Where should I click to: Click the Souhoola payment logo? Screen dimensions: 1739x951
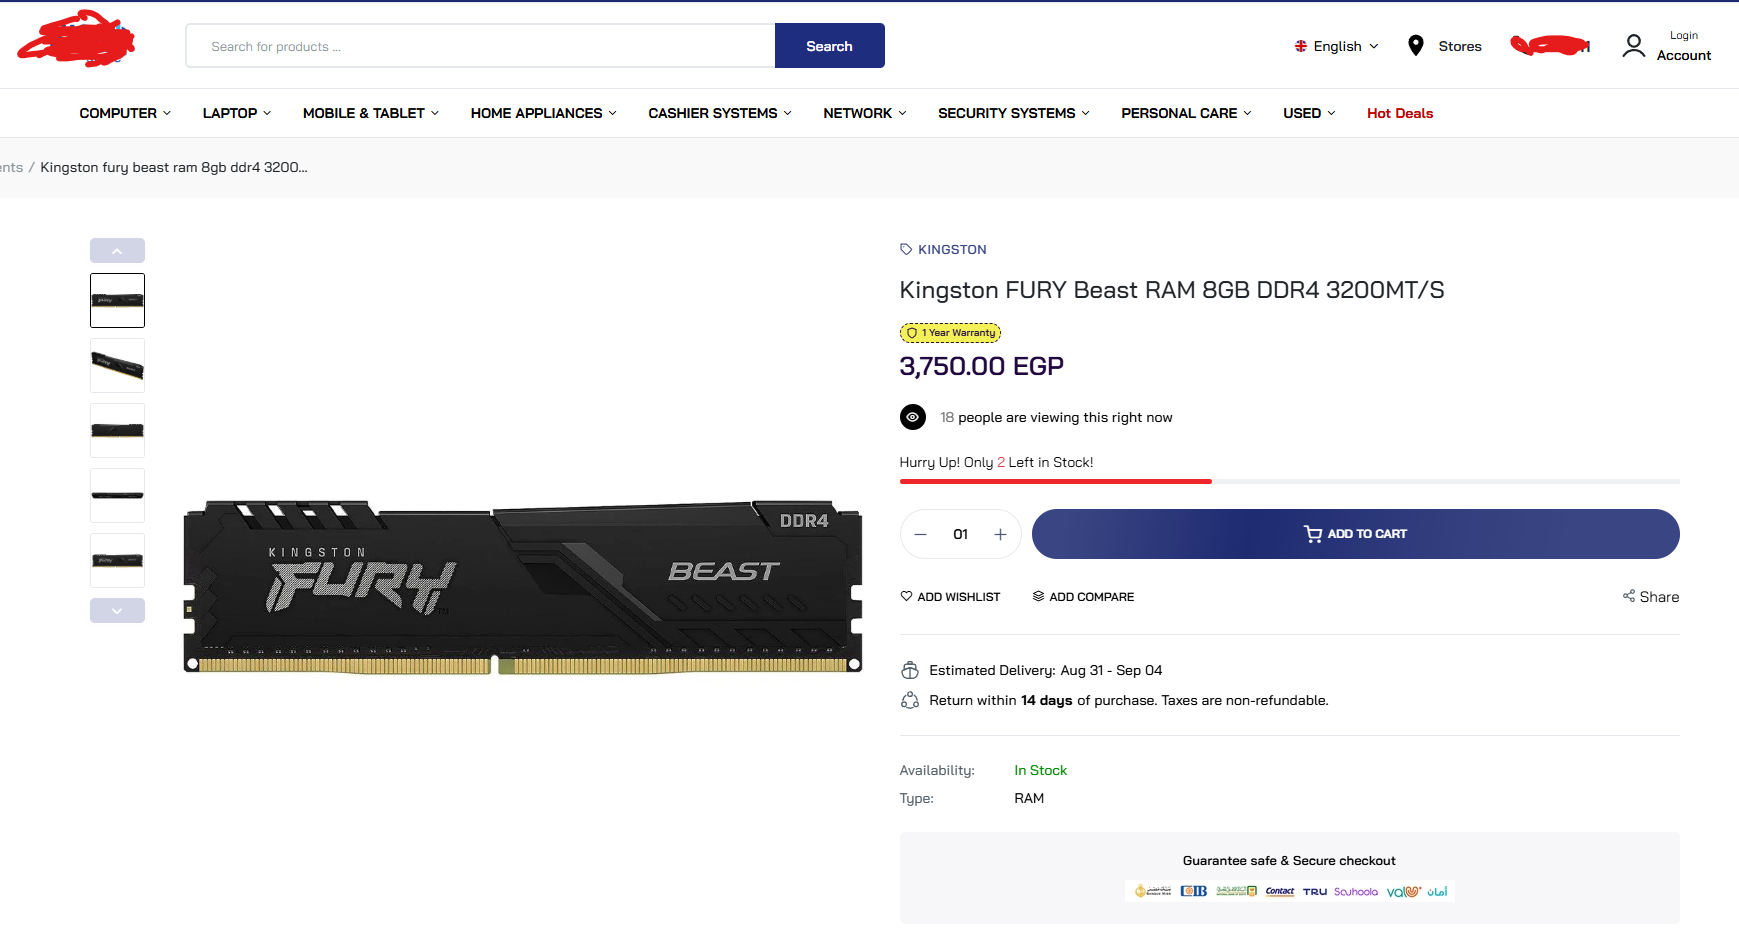[x=1356, y=891]
